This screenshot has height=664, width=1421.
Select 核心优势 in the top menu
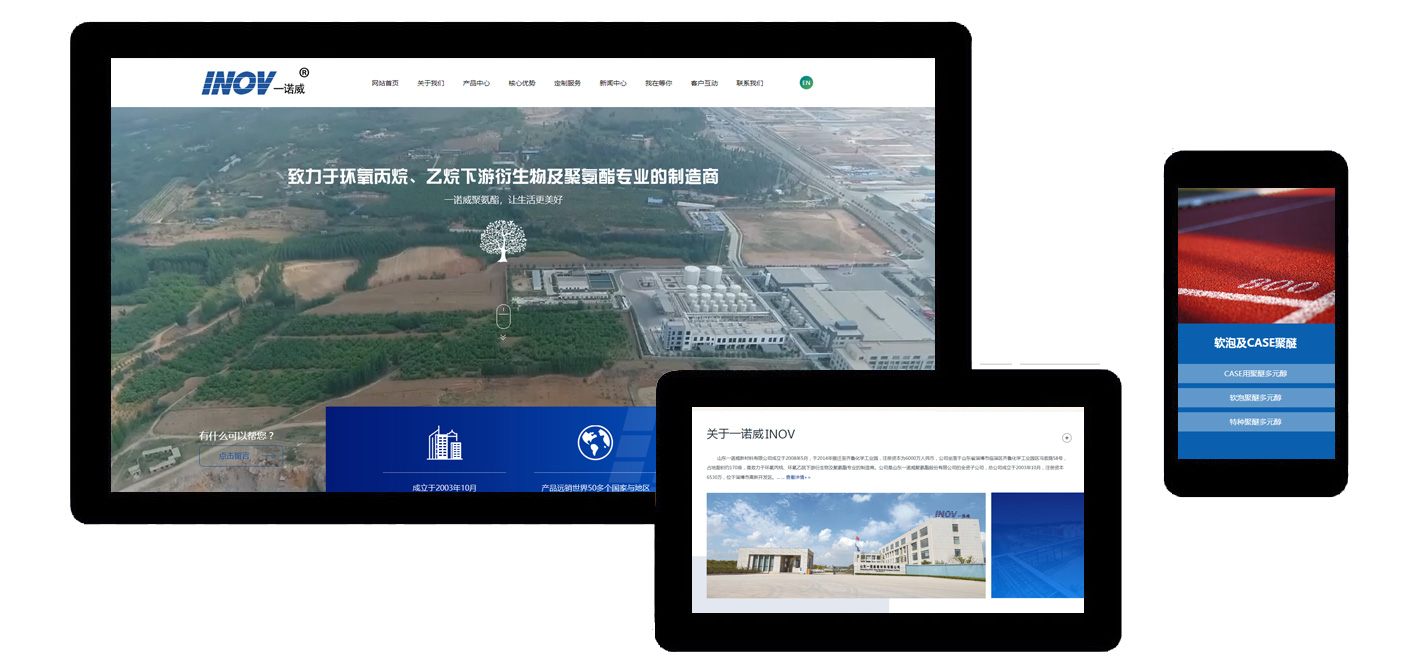coord(522,83)
